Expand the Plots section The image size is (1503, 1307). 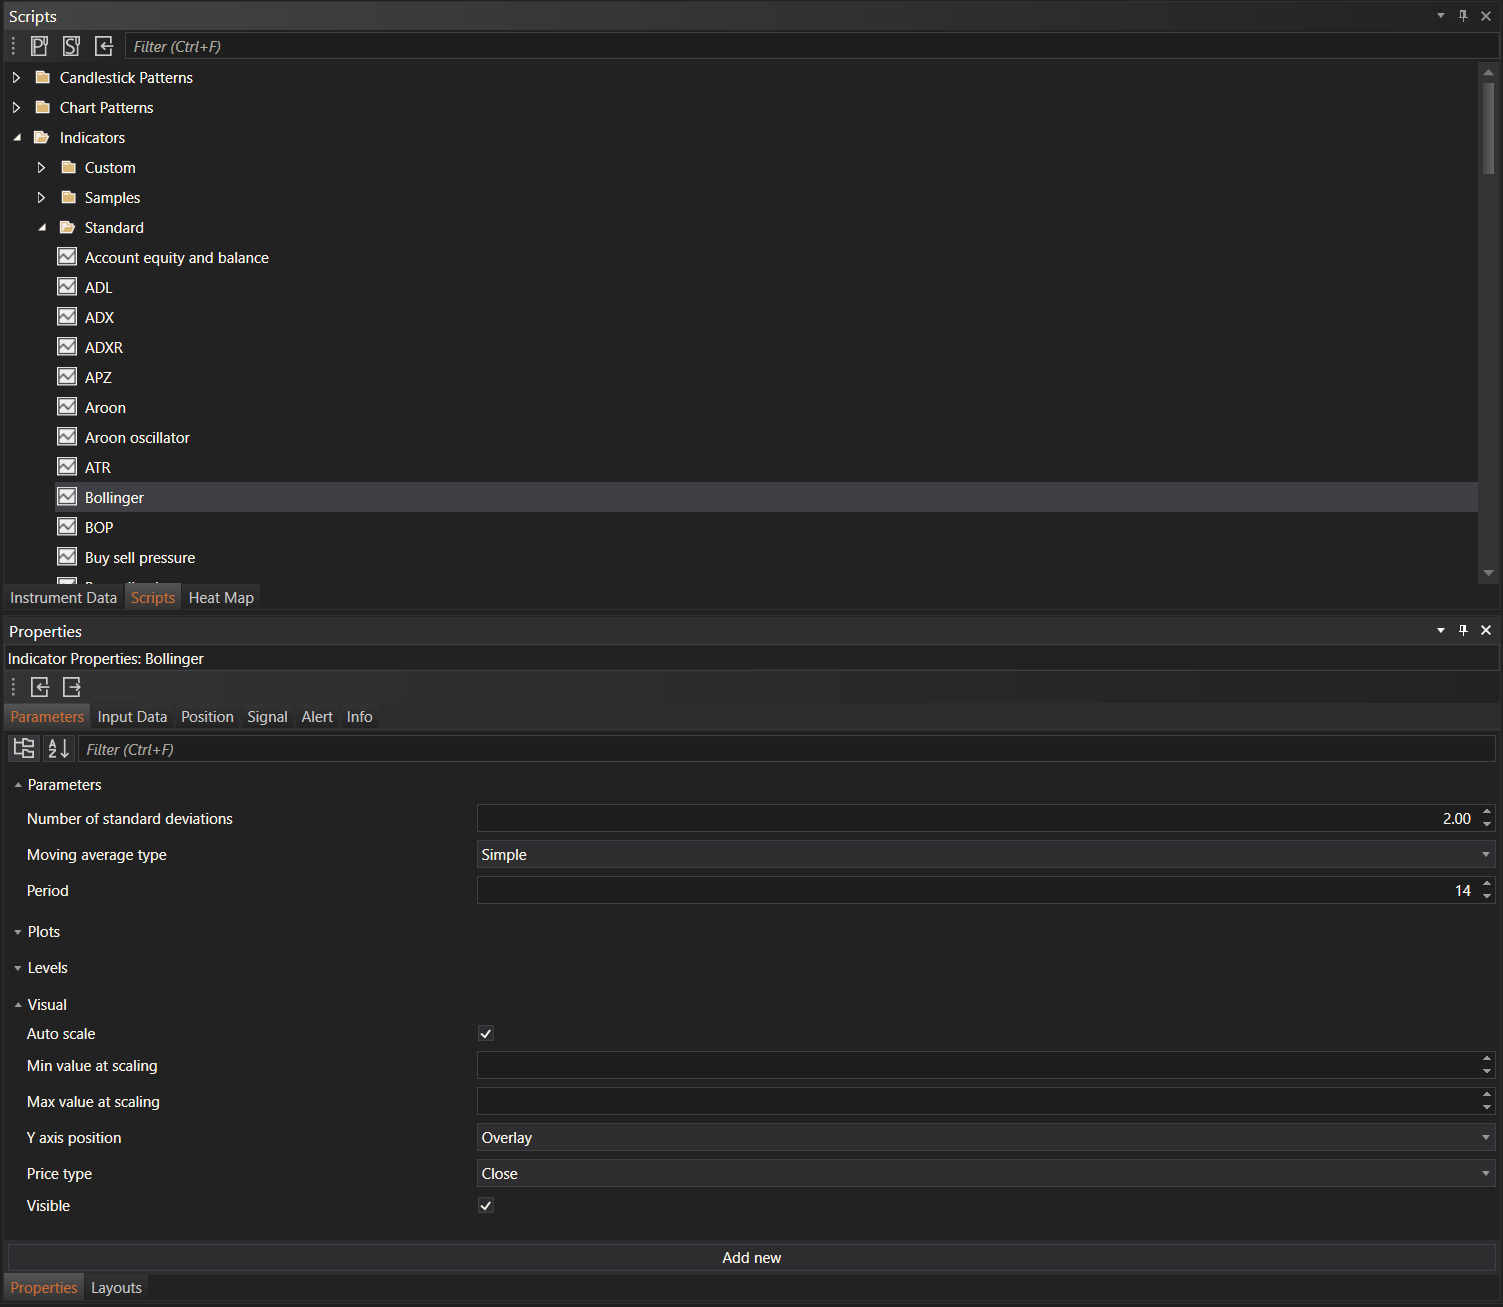click(18, 932)
